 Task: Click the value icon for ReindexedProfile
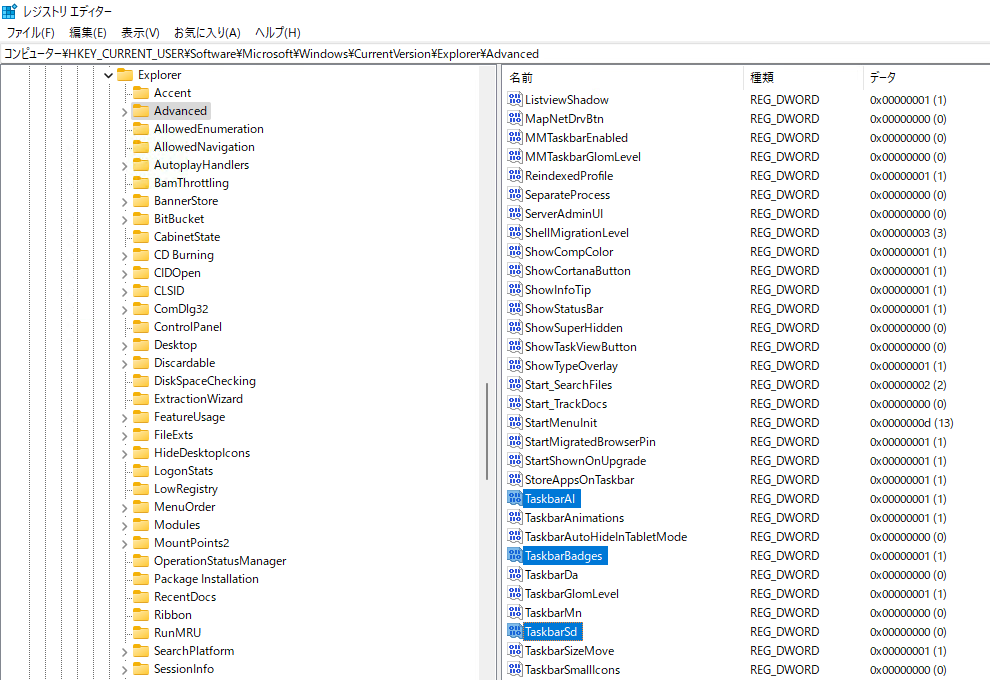[515, 175]
